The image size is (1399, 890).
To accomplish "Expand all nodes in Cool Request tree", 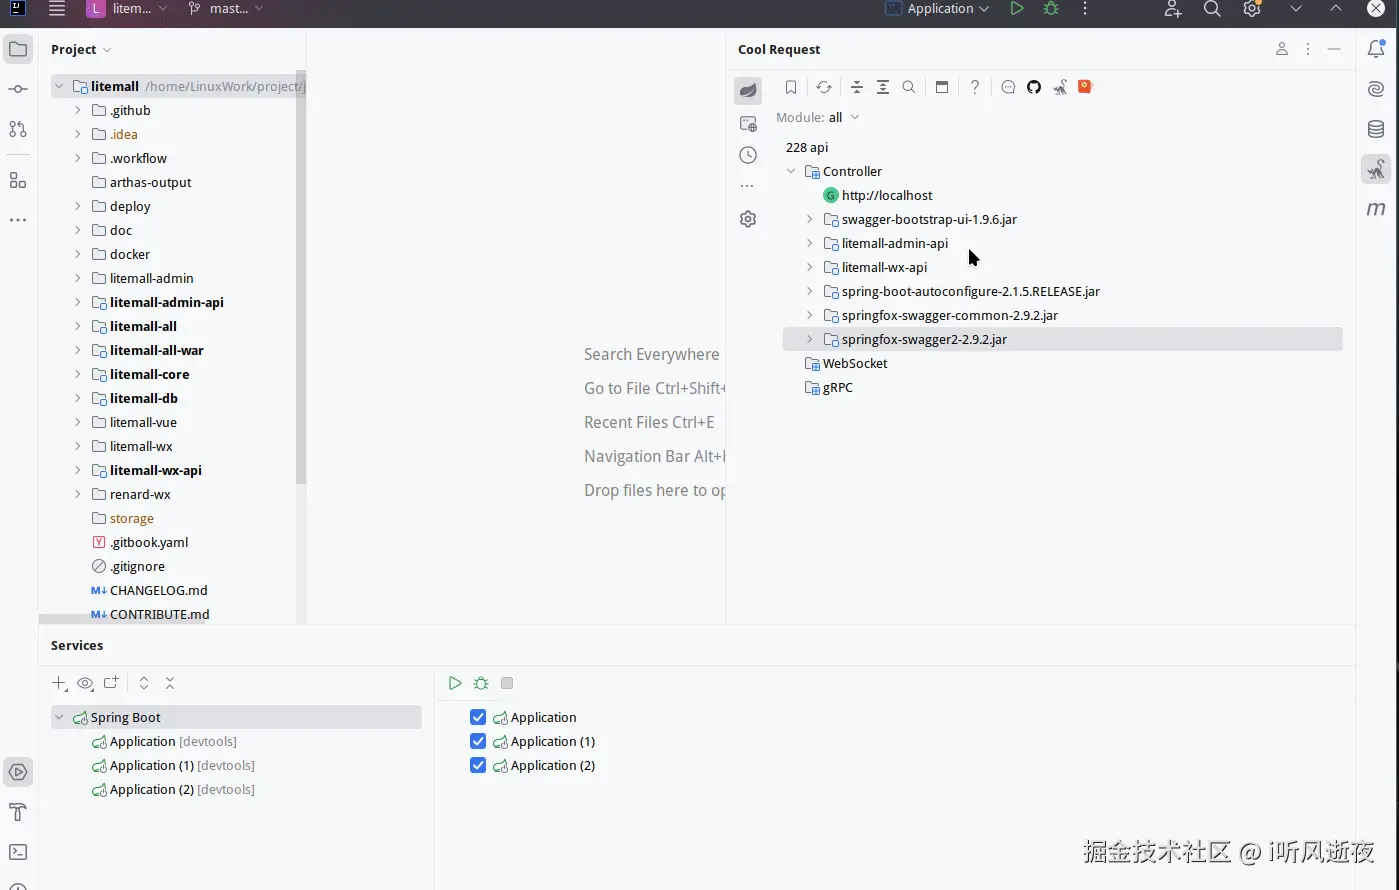I will 883,87.
